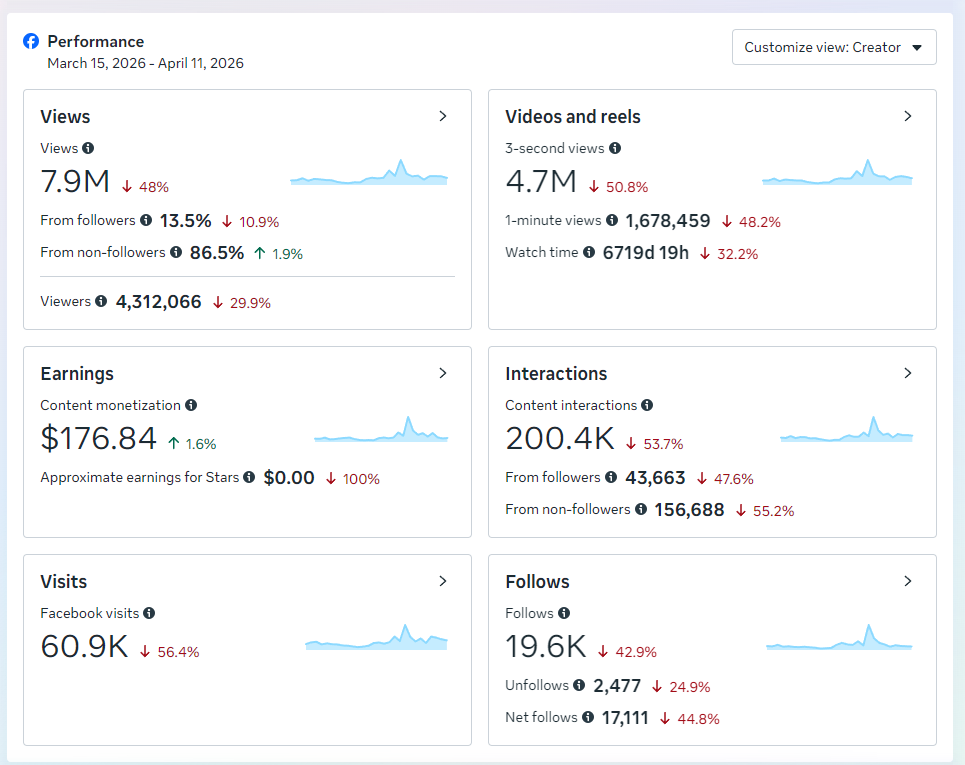
Task: Click info icon for Approximate earnings for Stars
Action: coord(249,477)
